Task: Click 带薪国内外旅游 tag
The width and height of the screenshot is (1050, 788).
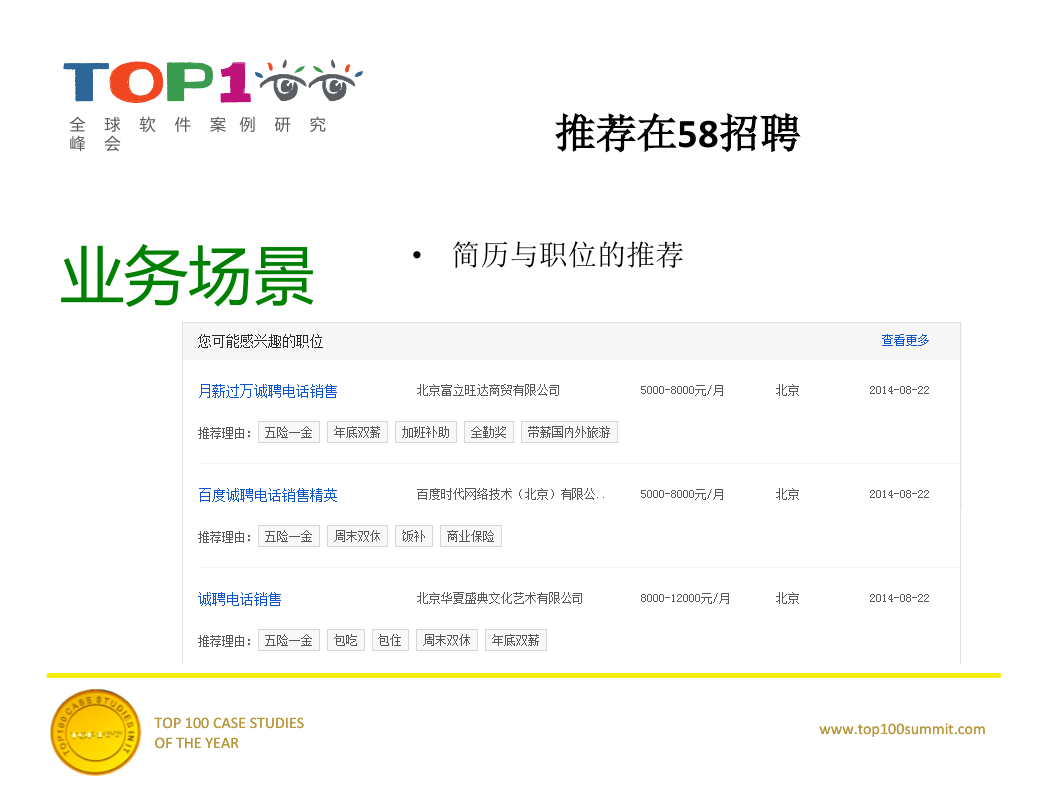Action: point(569,432)
